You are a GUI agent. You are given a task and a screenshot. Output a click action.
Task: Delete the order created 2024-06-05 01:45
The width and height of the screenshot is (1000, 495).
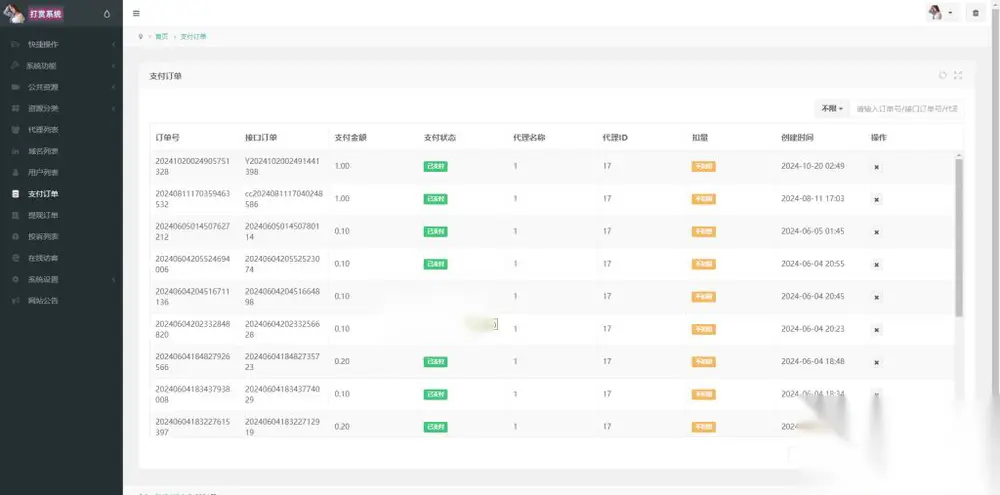click(876, 232)
